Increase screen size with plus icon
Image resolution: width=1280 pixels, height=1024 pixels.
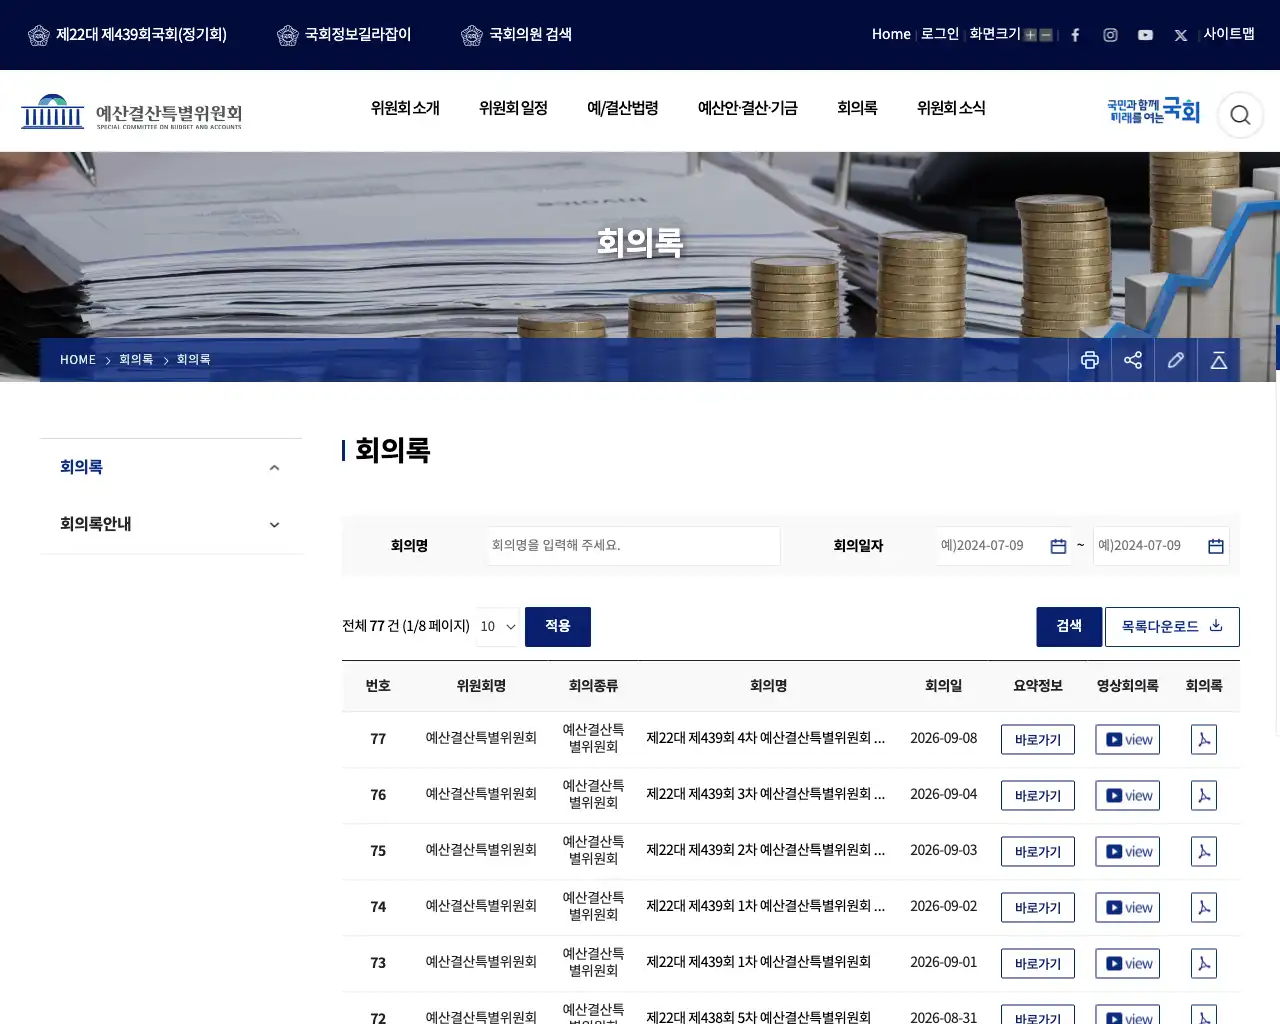1030,35
